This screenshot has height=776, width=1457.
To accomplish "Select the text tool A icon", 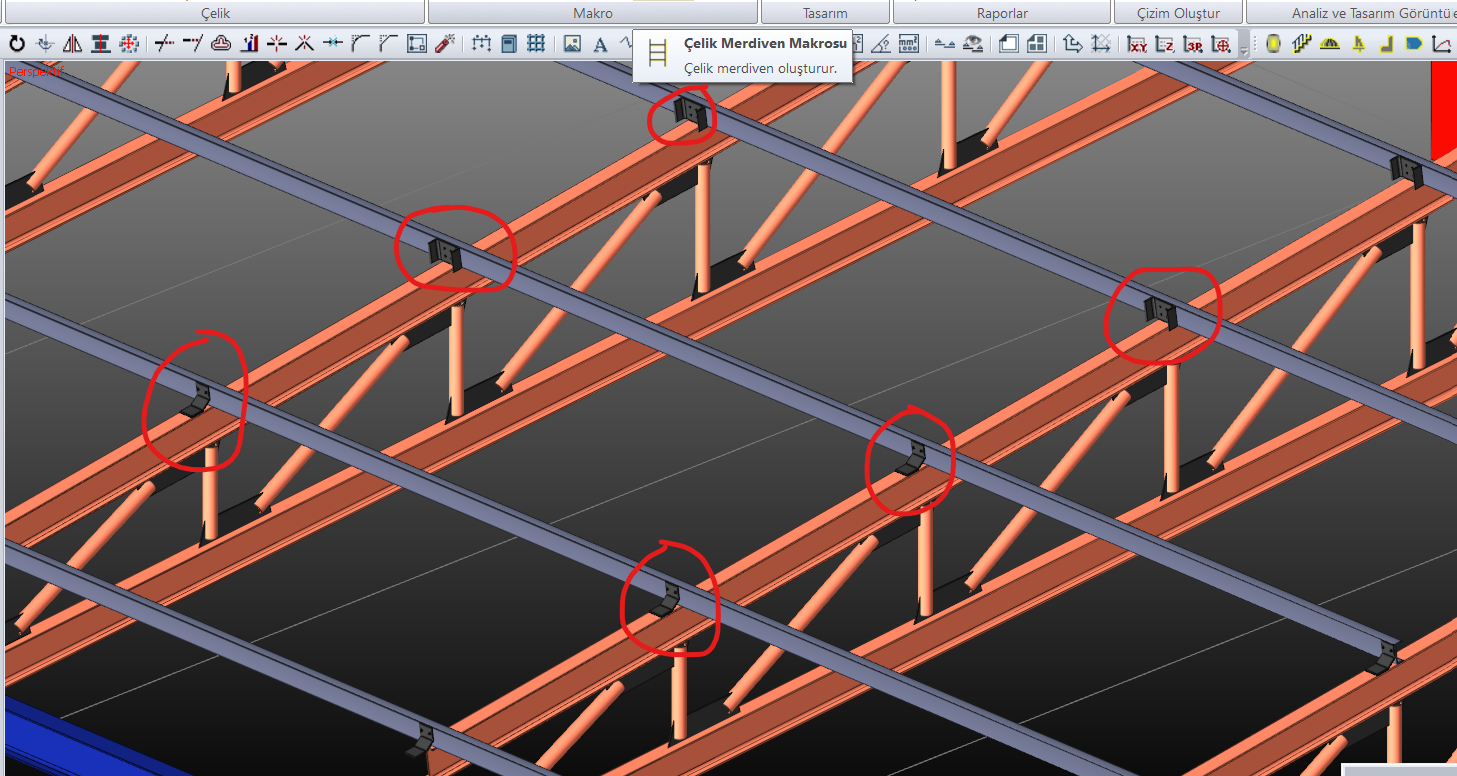I will (600, 44).
